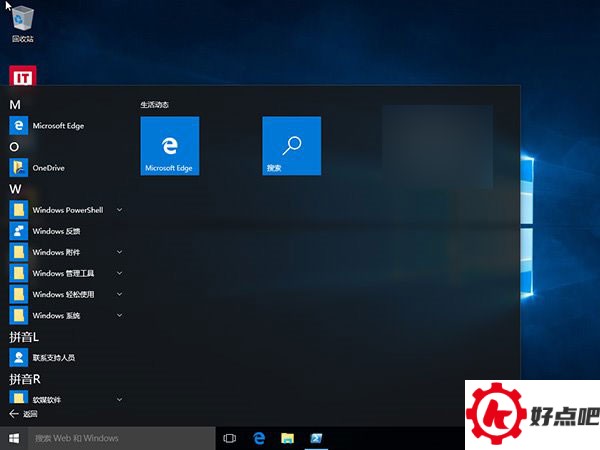Expand the Windows 轻松使用 chevron

119,294
